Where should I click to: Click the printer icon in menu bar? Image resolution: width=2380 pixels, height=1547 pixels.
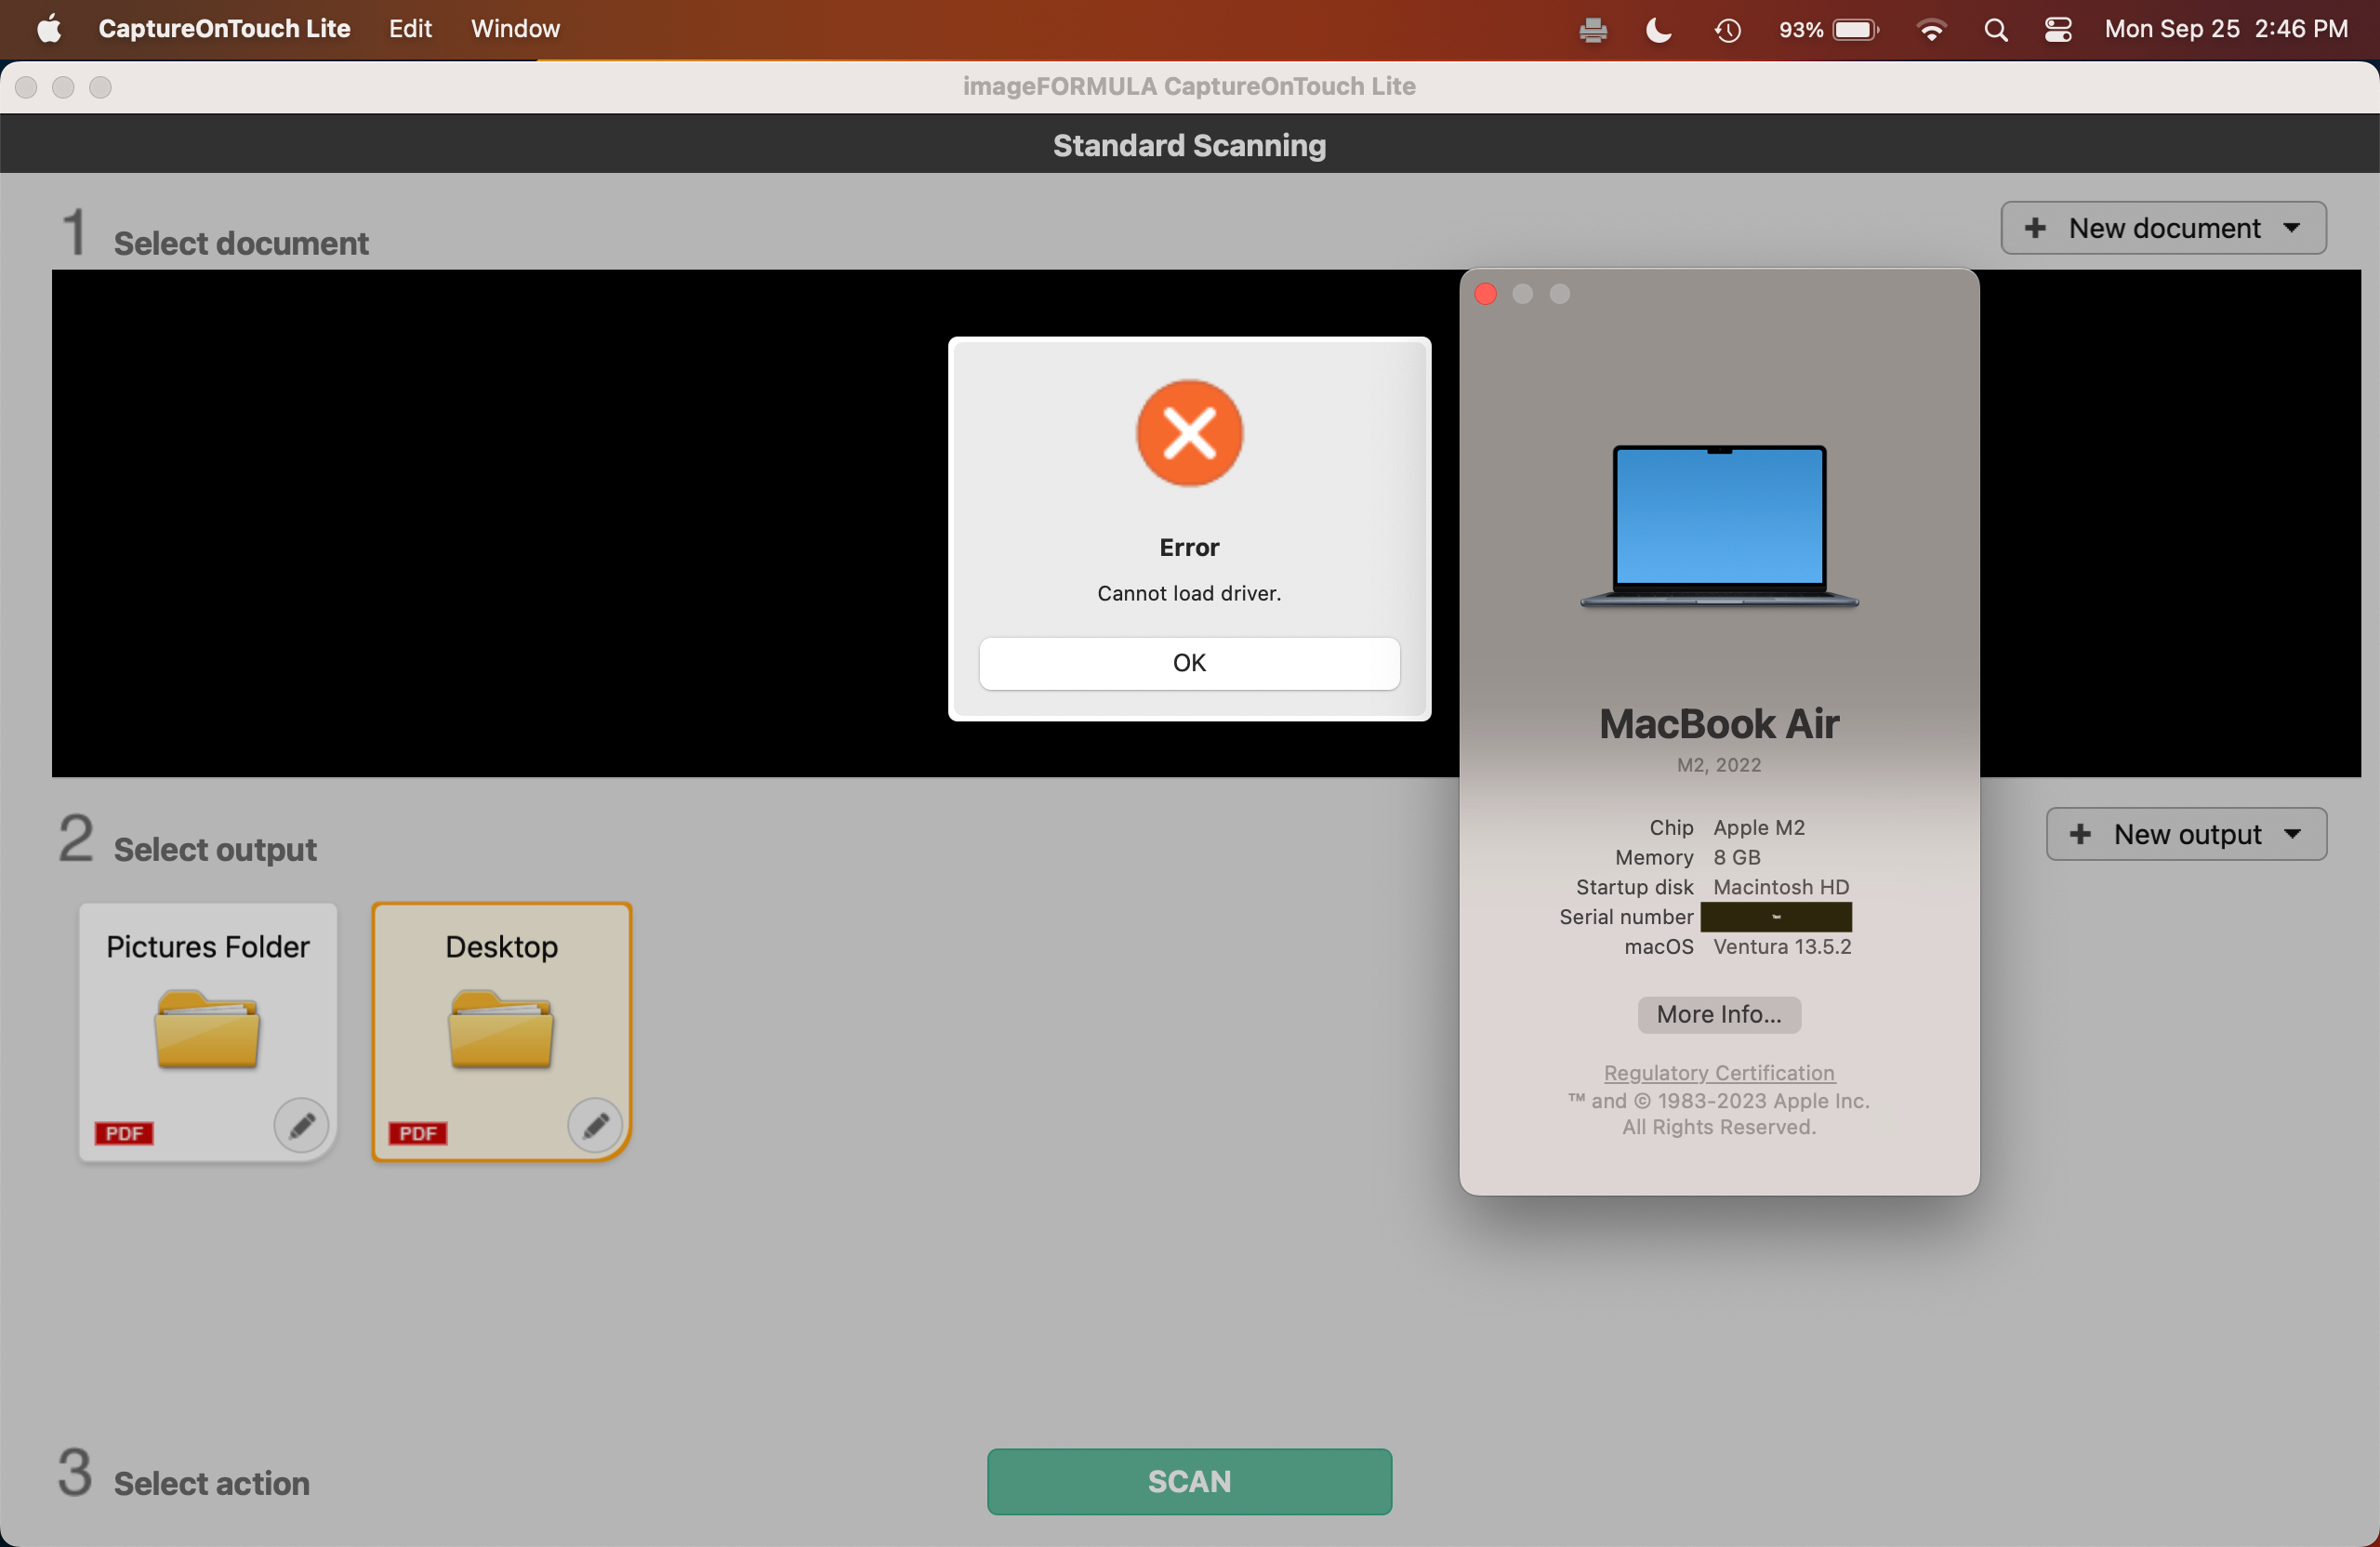tap(1593, 29)
